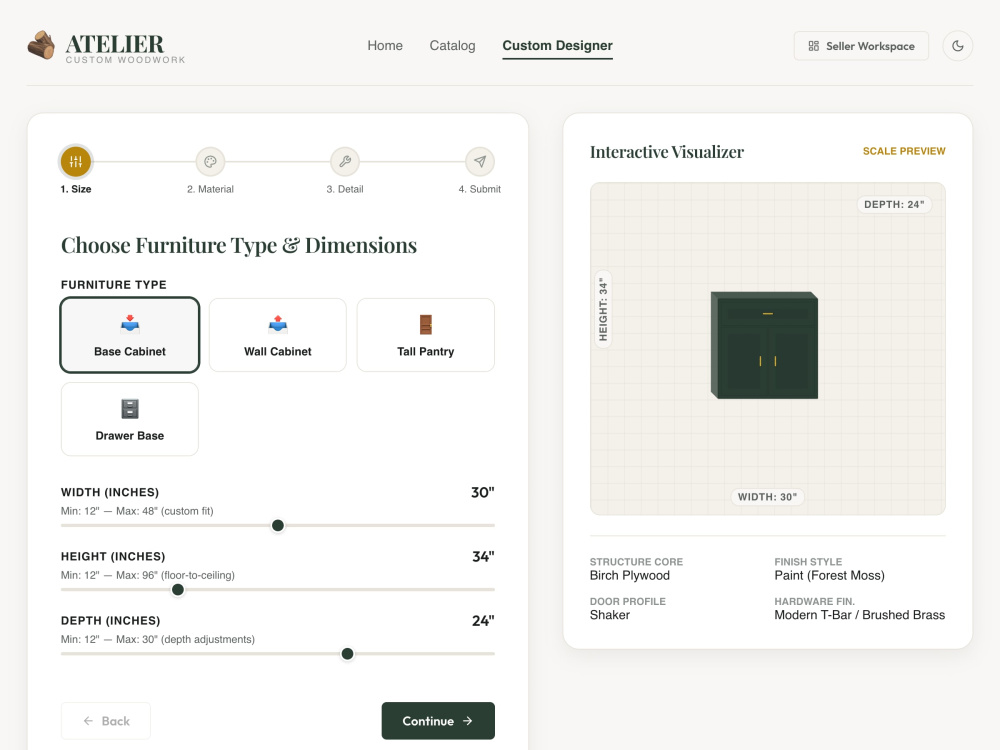
Task: Click the HEIGHT: 34" vertical label
Action: [x=603, y=309]
